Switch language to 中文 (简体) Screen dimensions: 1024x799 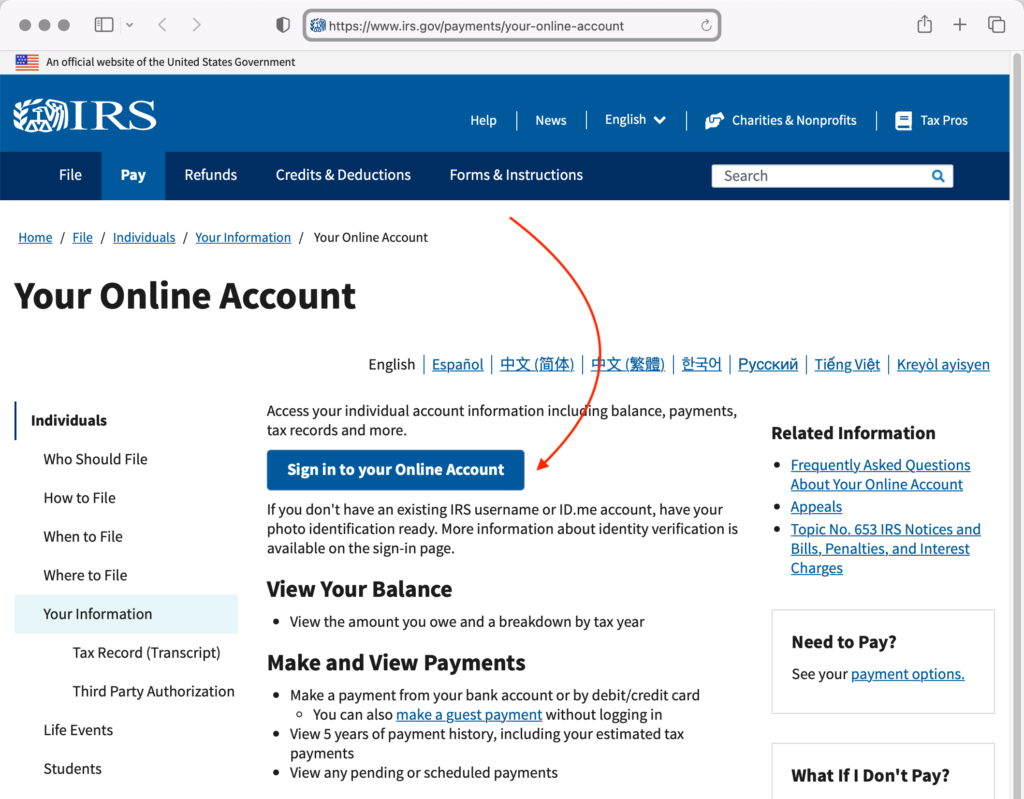point(537,364)
